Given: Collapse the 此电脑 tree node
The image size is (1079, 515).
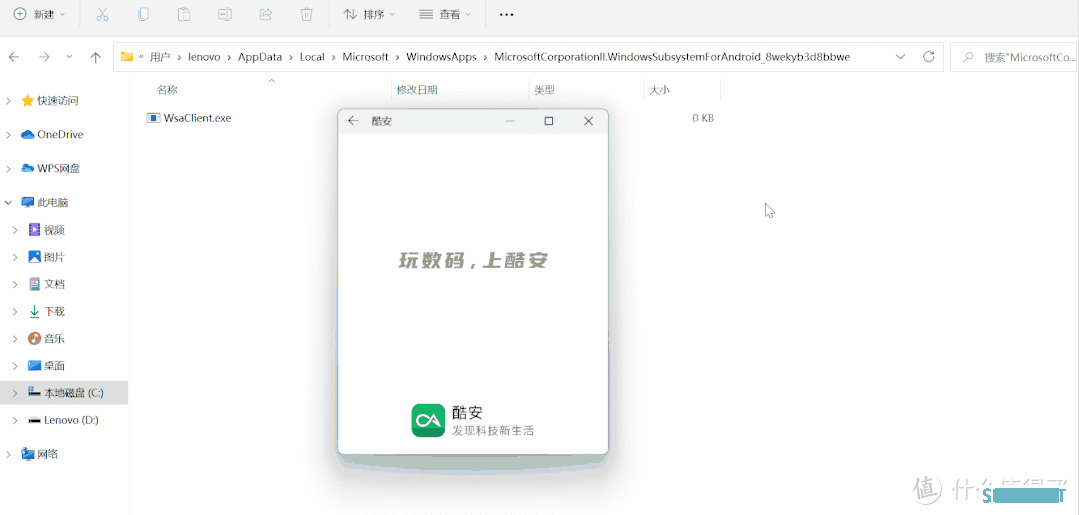Looking at the screenshot, I should [x=8, y=203].
